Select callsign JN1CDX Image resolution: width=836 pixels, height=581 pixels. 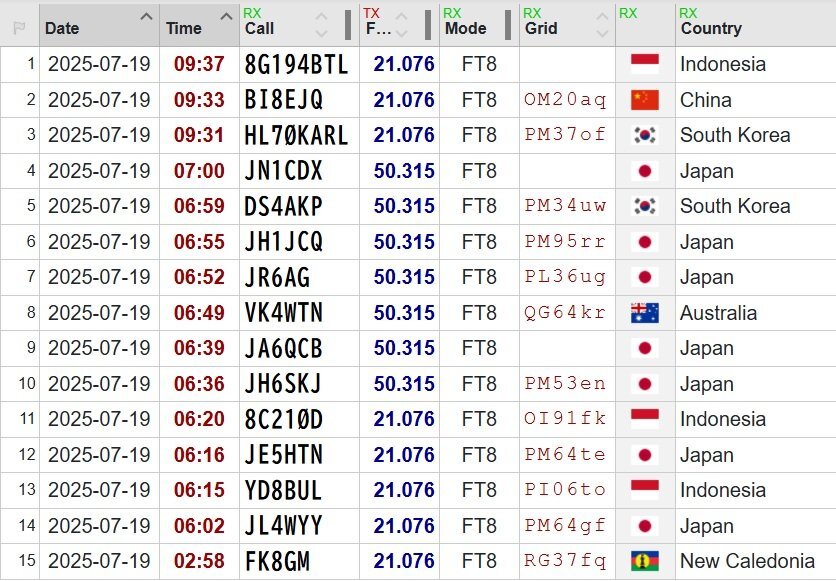pyautogui.click(x=284, y=171)
